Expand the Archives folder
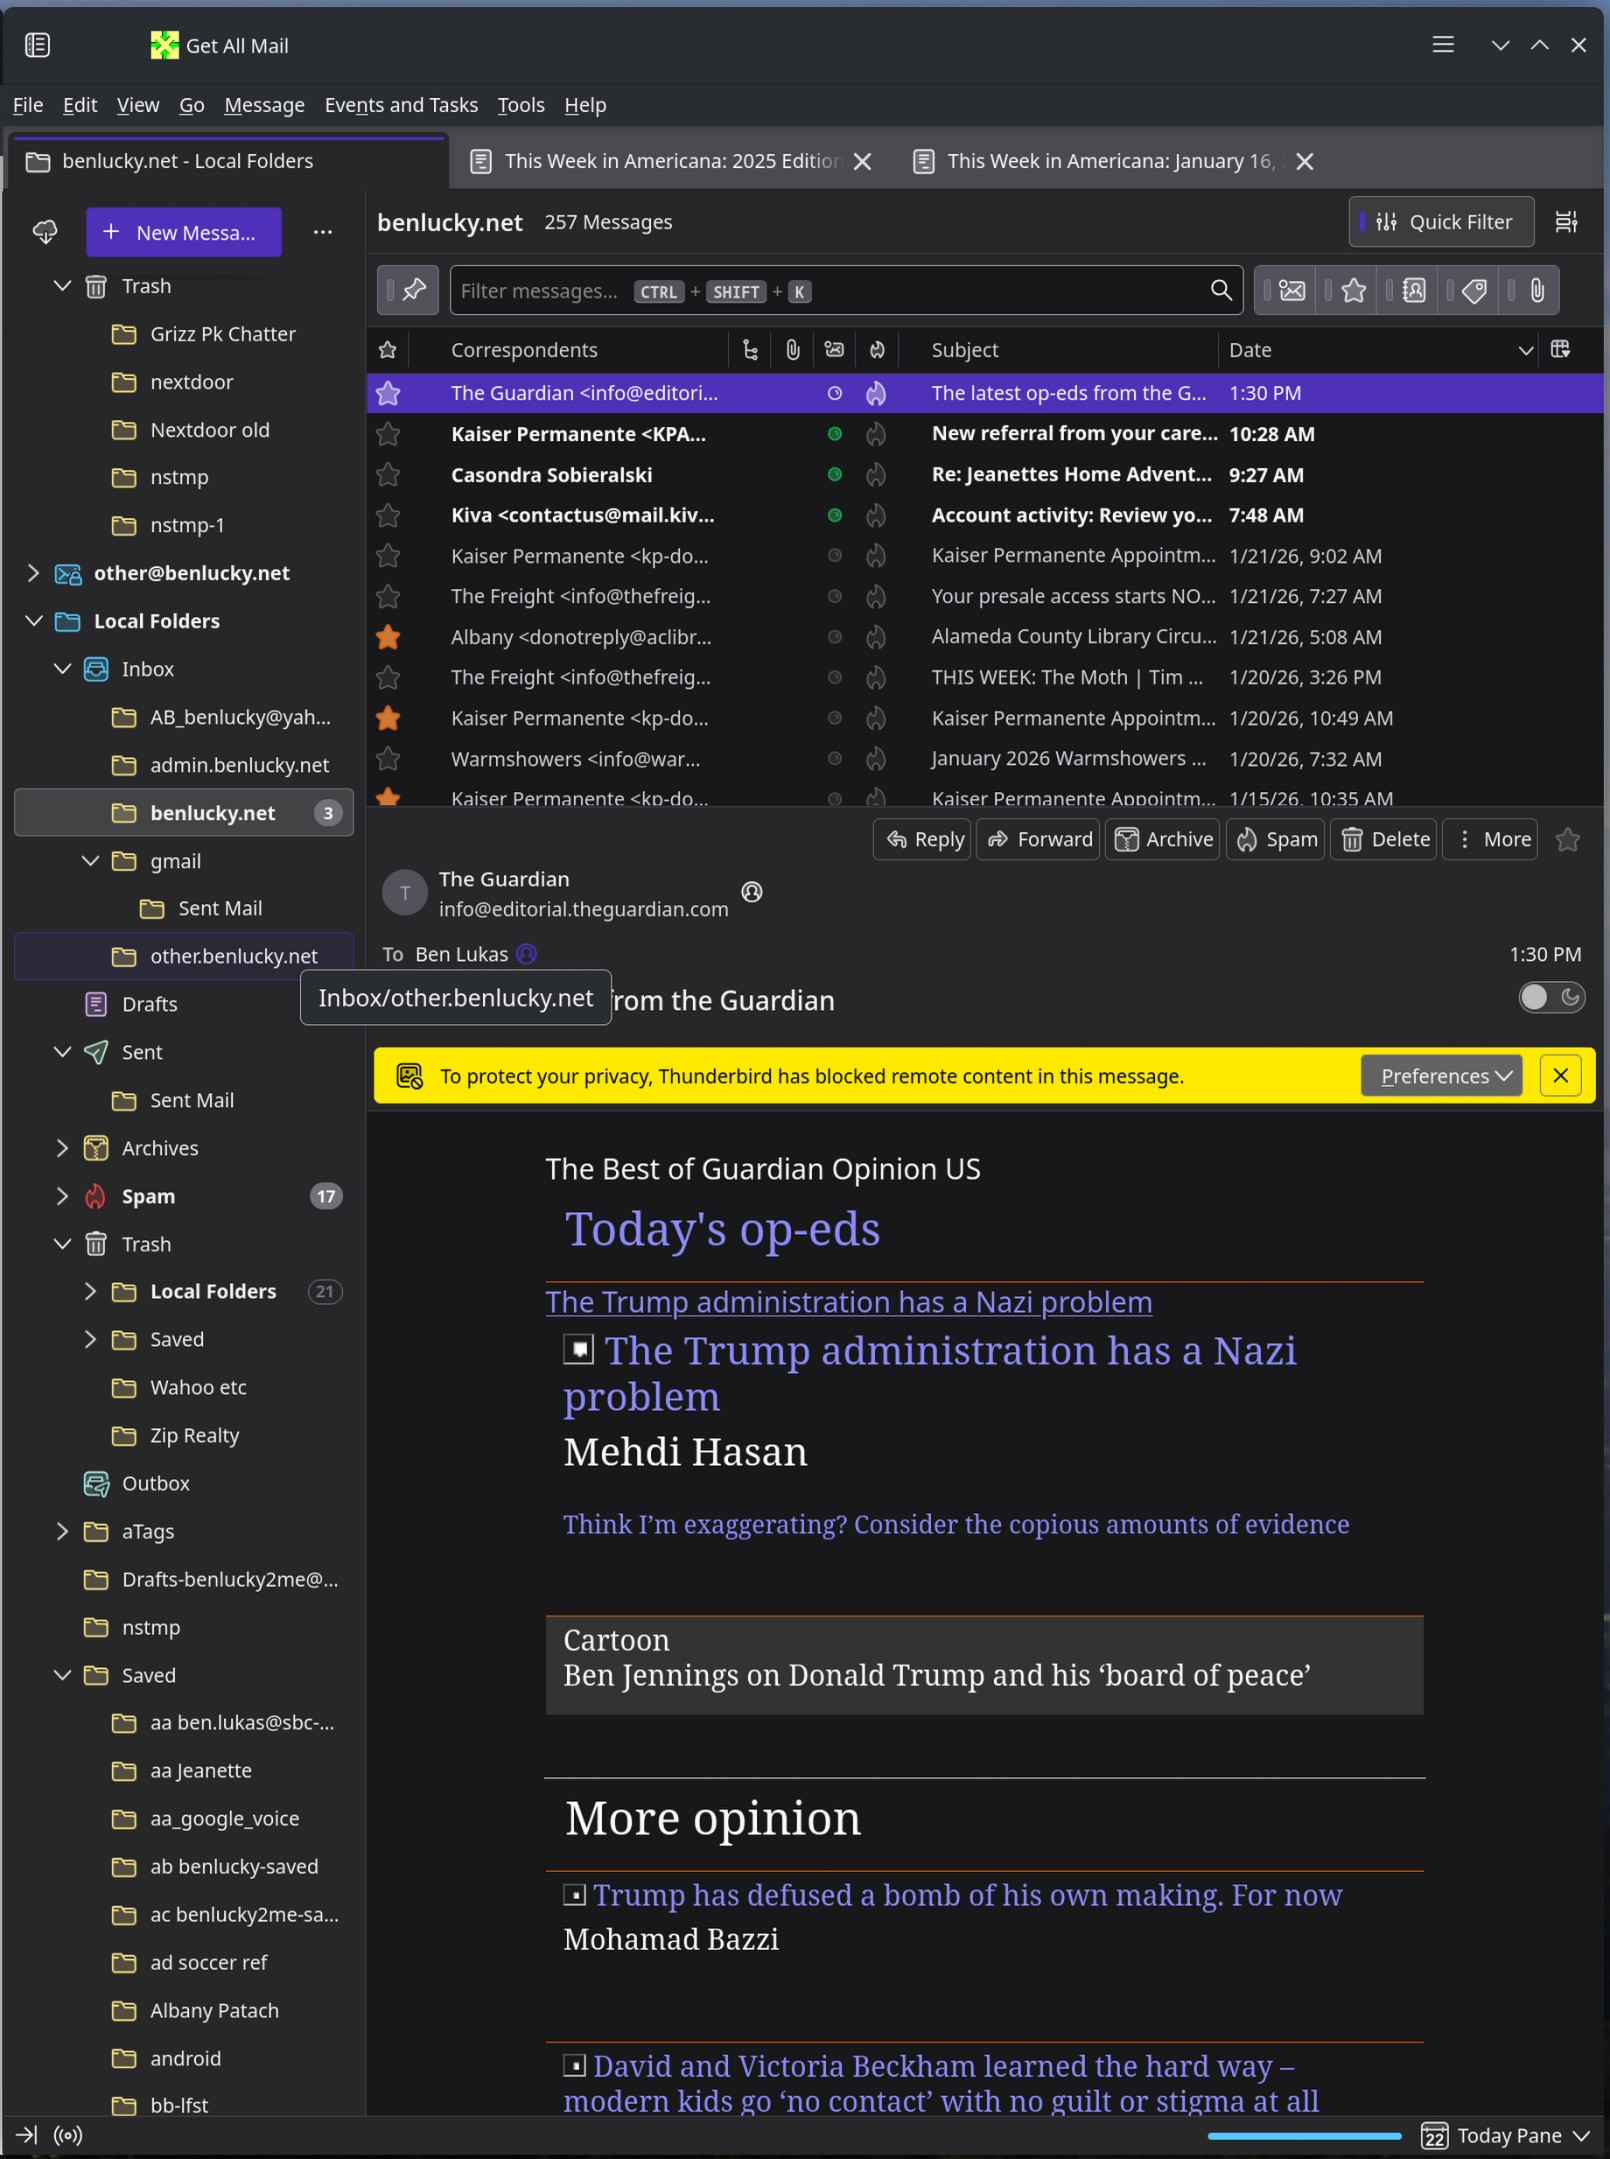 tap(62, 1148)
